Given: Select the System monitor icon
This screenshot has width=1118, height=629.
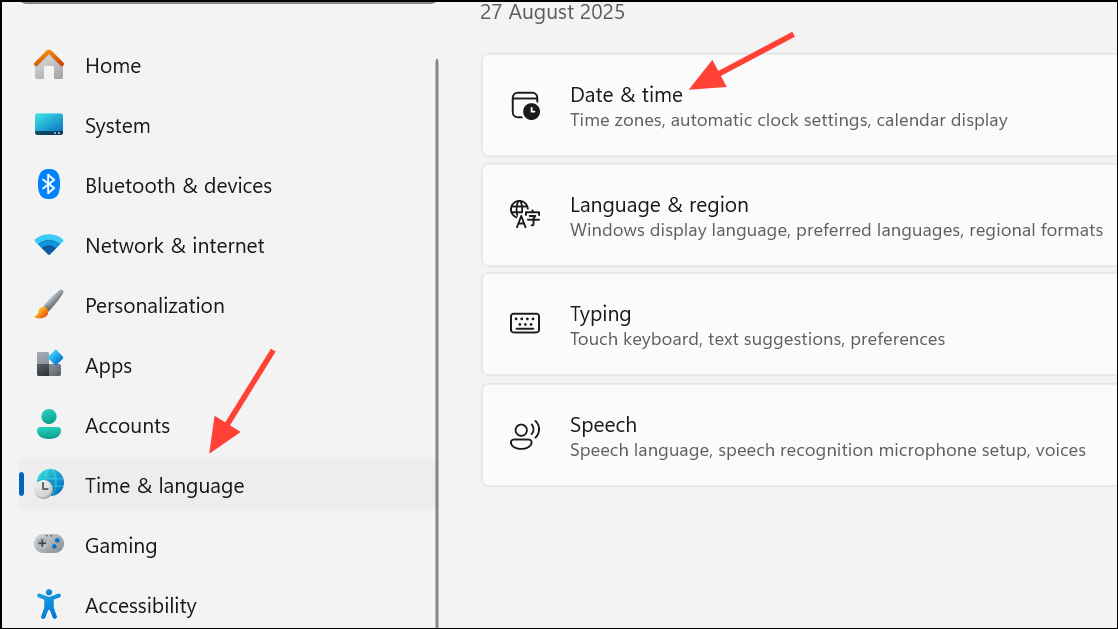Looking at the screenshot, I should [x=48, y=125].
